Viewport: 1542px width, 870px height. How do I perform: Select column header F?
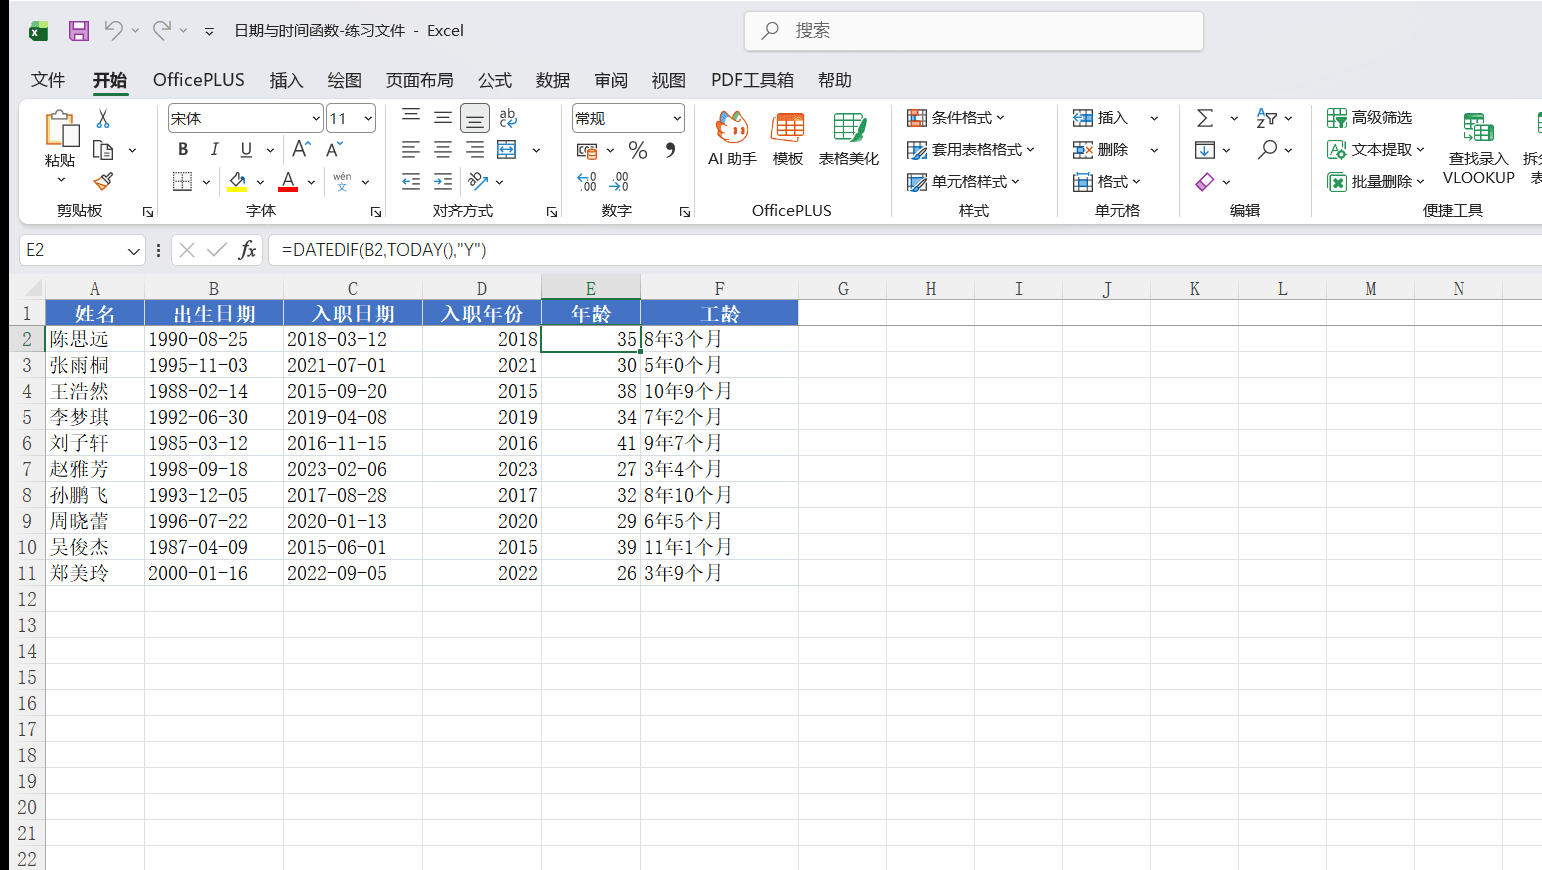pos(719,288)
